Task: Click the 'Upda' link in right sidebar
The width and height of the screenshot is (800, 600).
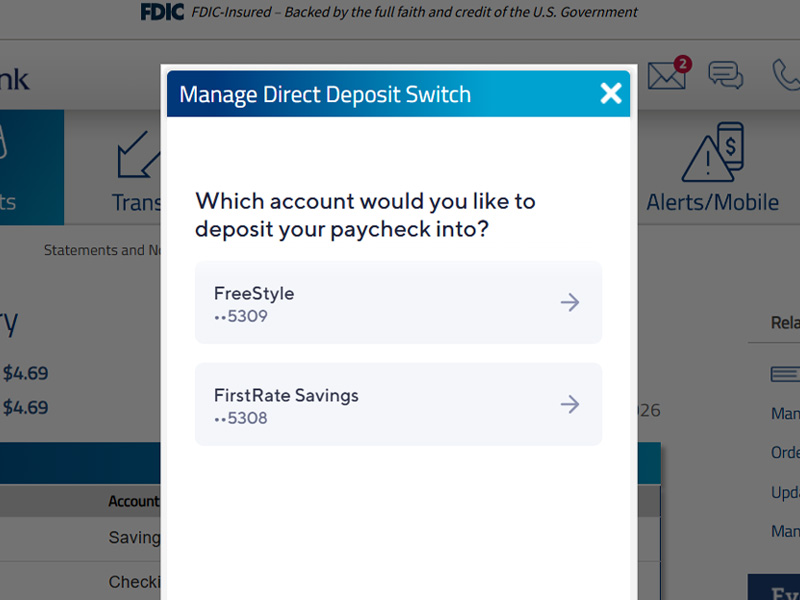Action: click(785, 492)
